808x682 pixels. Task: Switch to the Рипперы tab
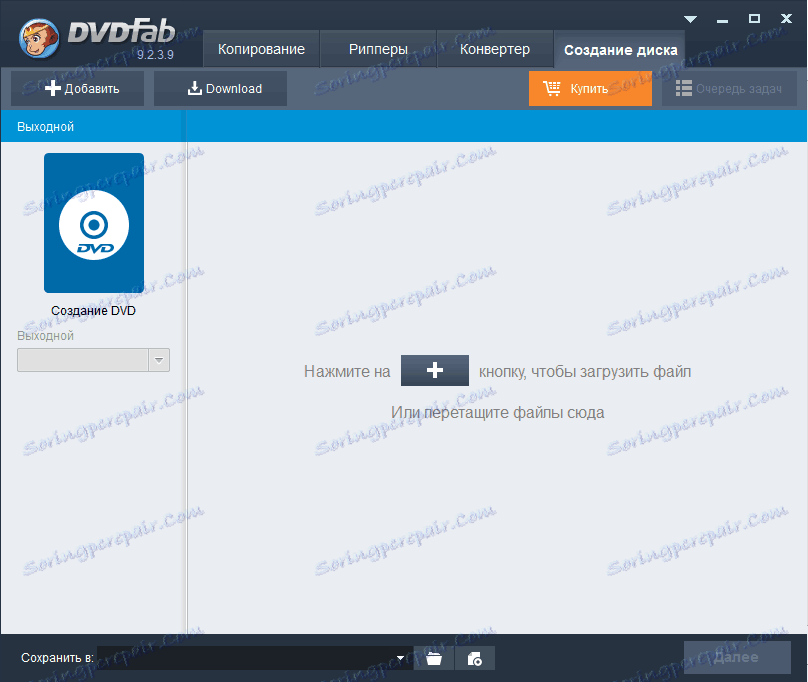coord(378,49)
